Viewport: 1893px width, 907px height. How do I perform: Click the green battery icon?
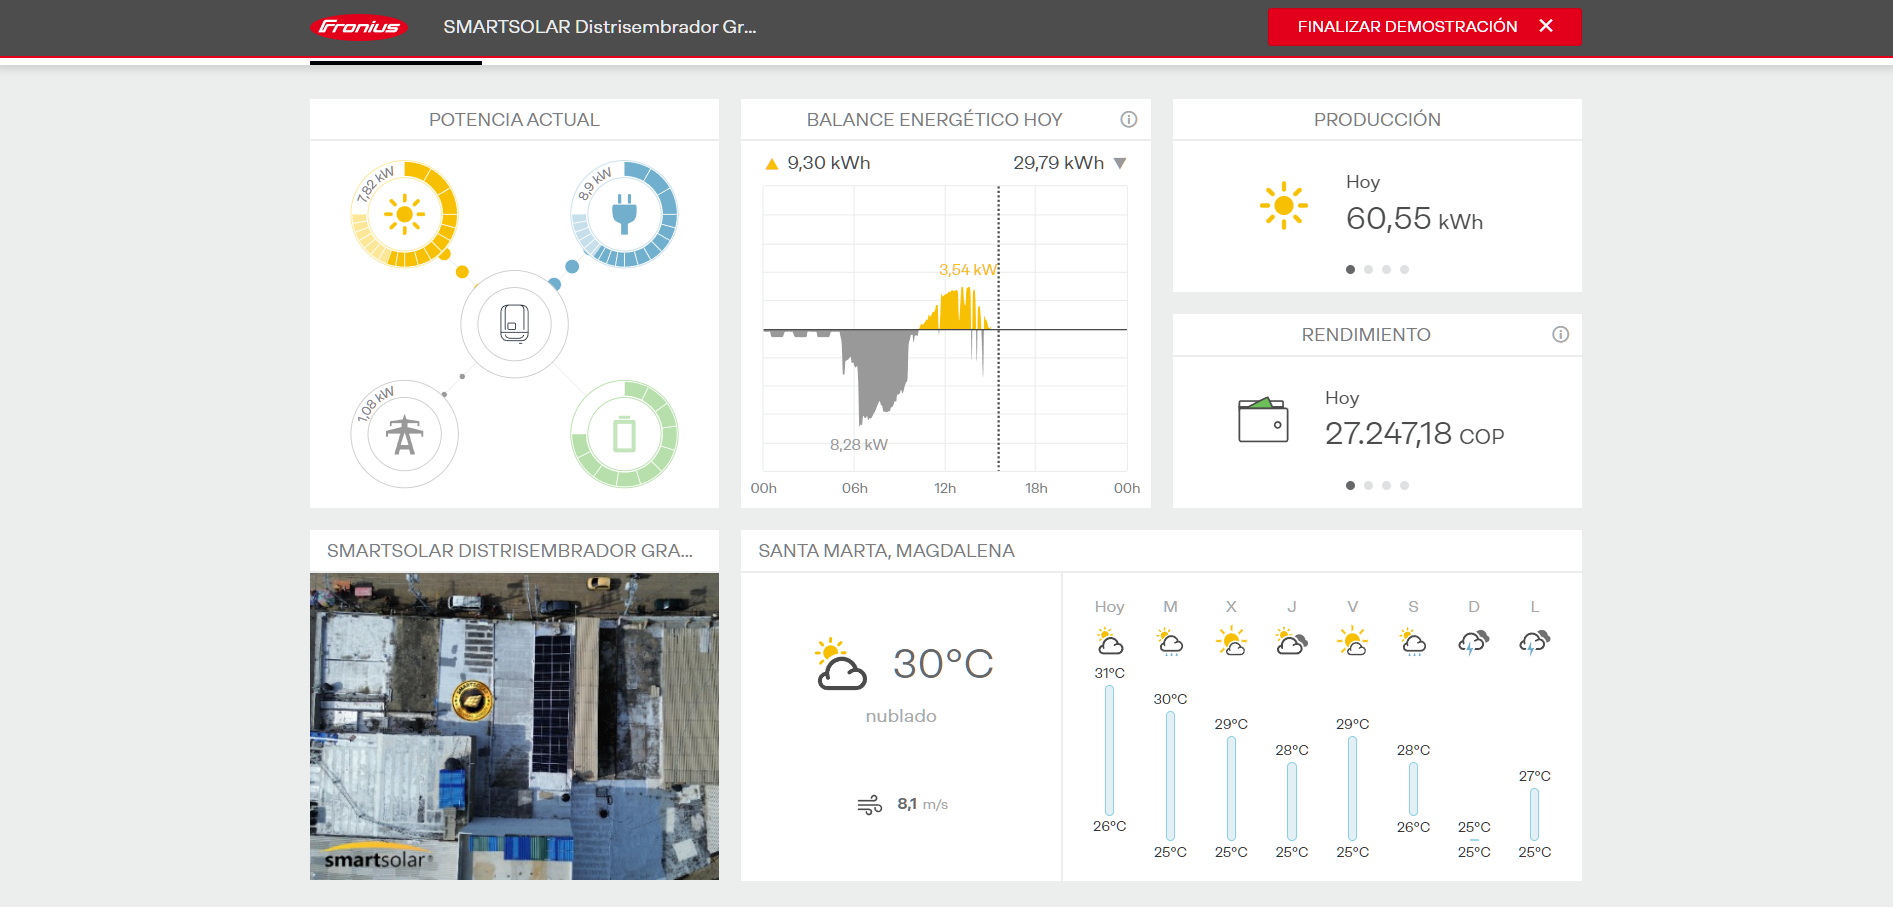pos(624,435)
